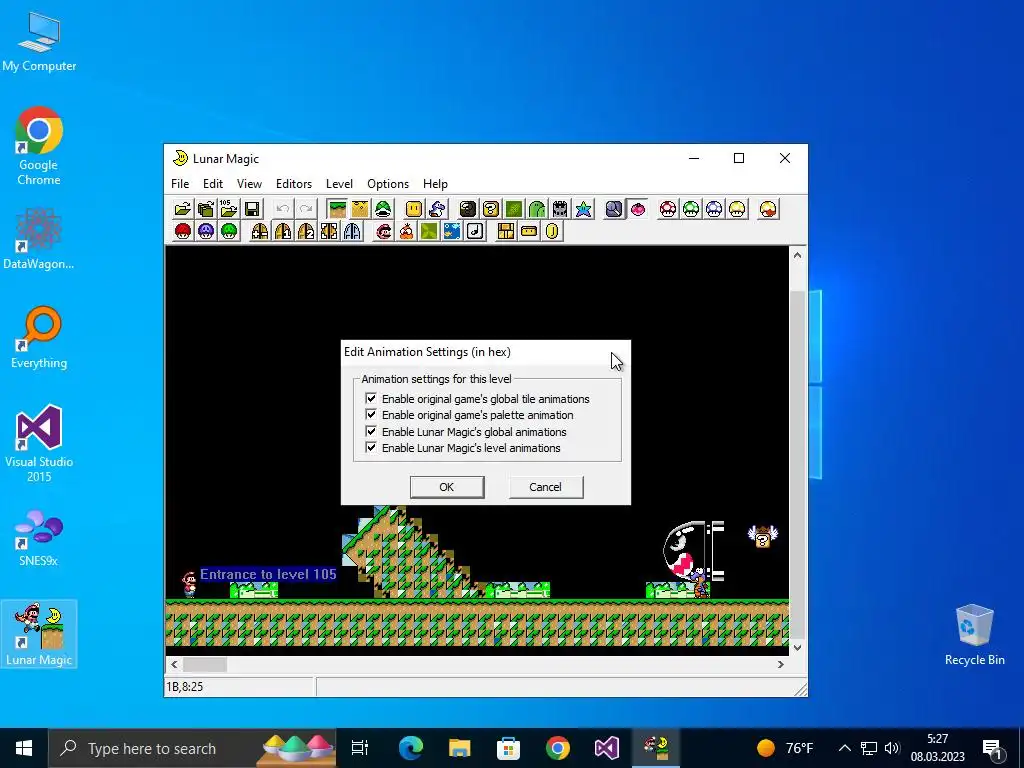Click the door icon labeled 1

point(283,231)
